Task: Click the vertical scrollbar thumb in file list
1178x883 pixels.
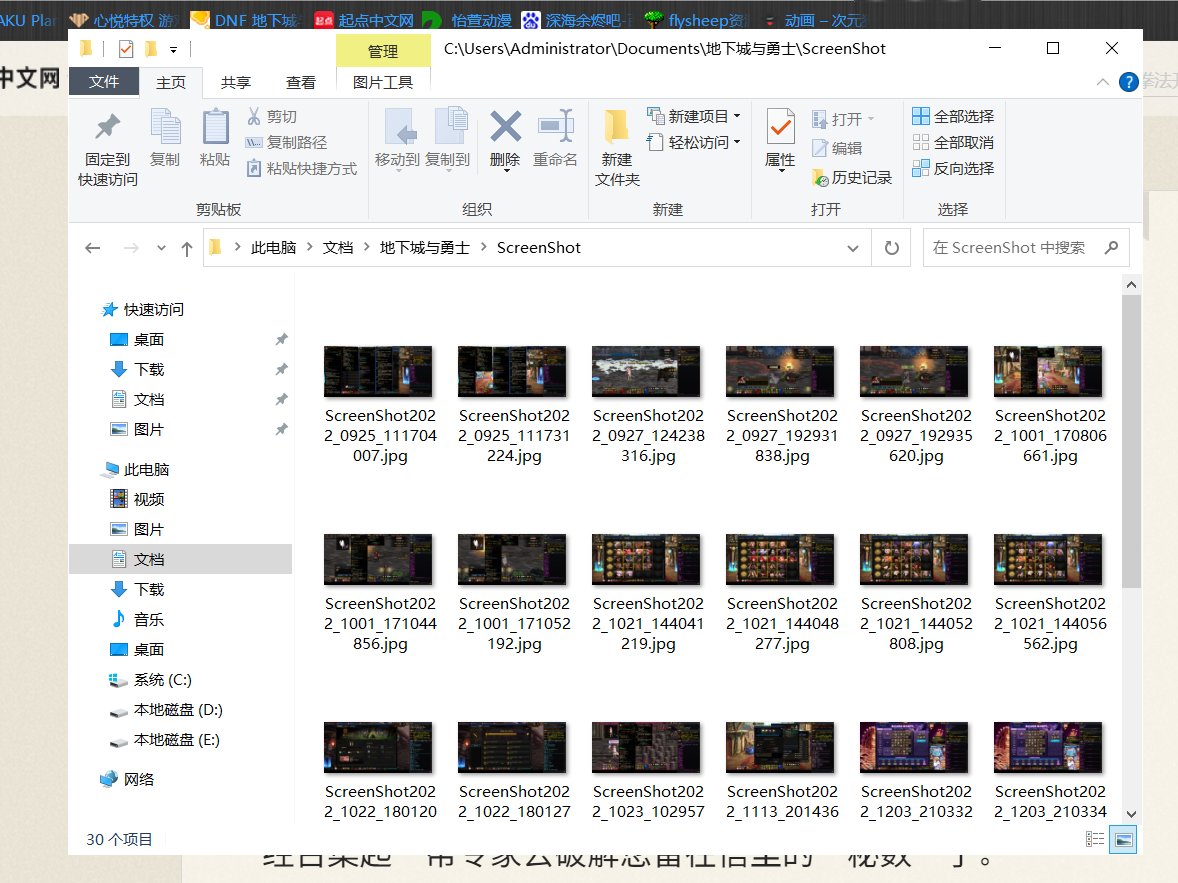Action: click(x=1131, y=442)
